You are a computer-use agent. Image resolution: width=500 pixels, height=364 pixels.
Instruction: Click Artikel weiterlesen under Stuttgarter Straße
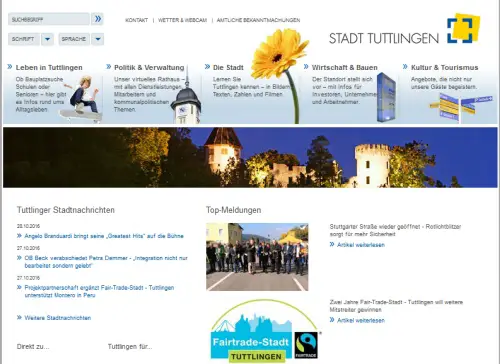(361, 245)
